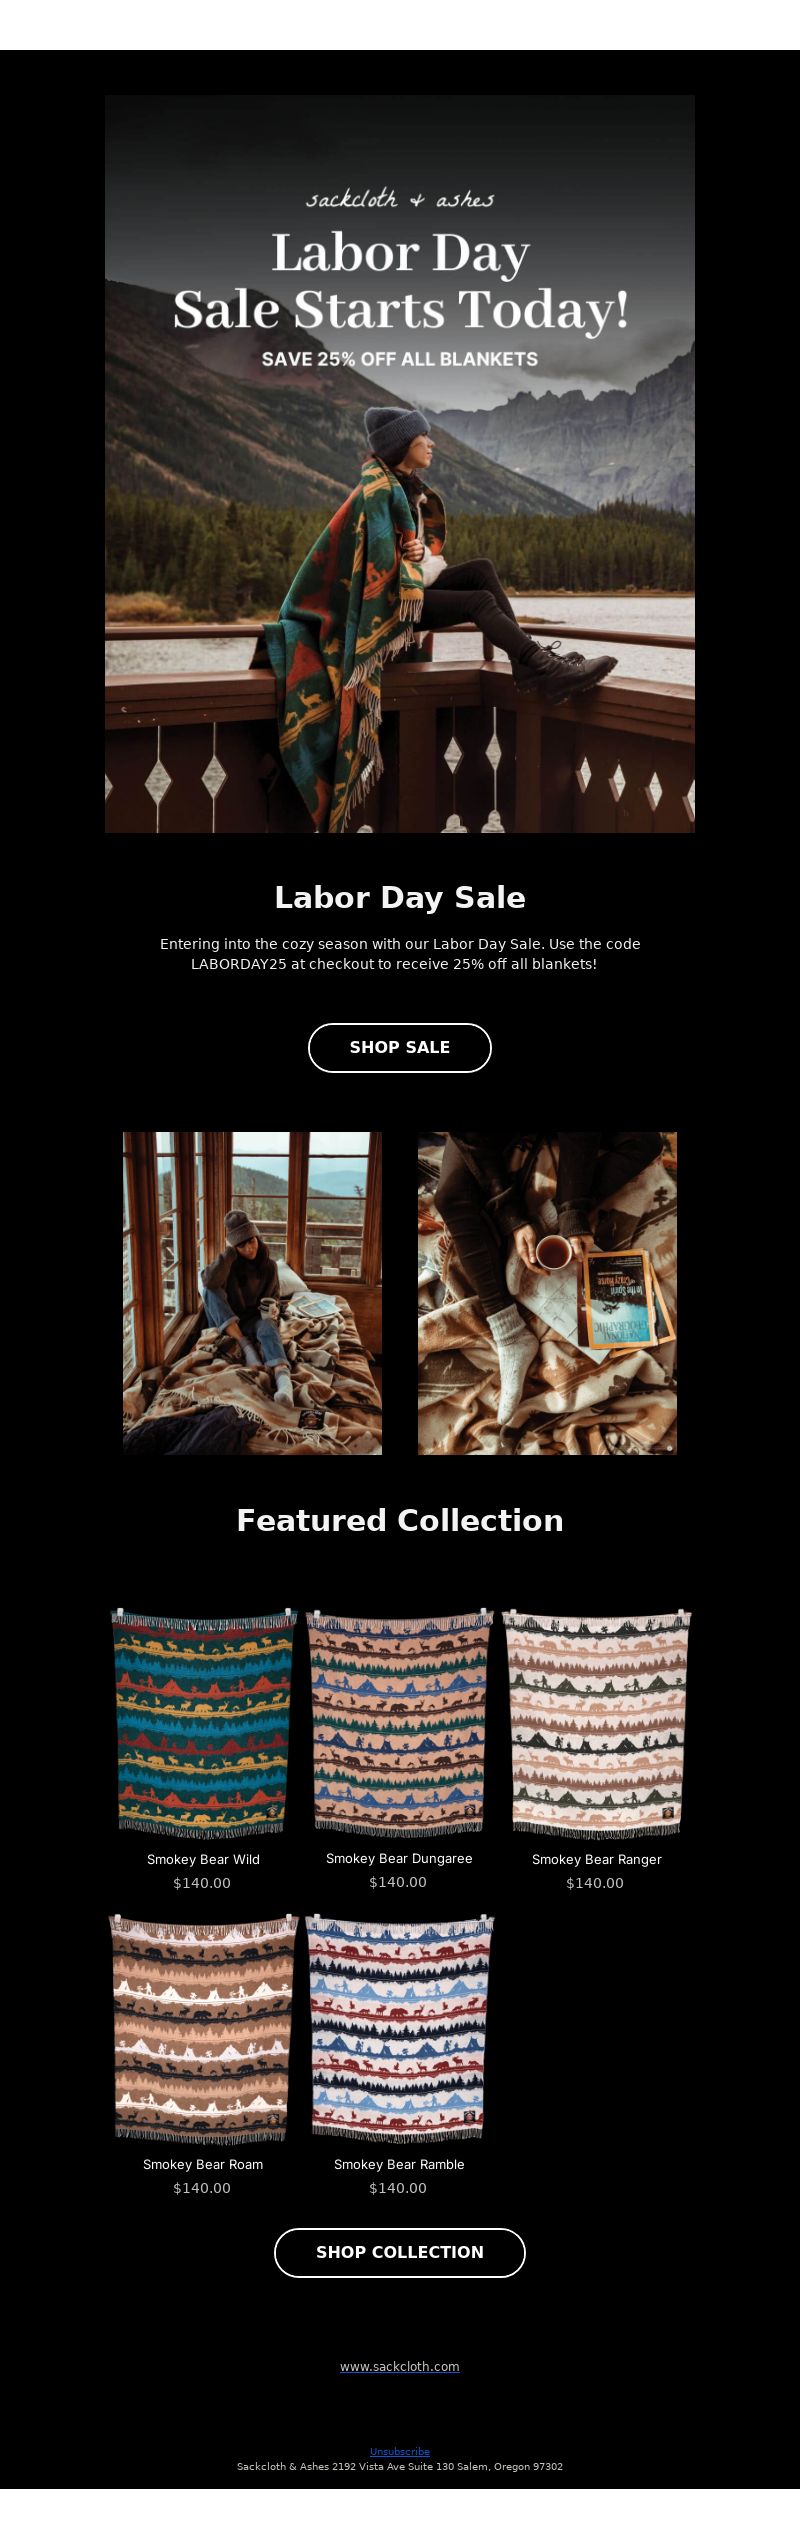Click the SHOP SALE button
Image resolution: width=800 pixels, height=2528 pixels.
tap(400, 1047)
